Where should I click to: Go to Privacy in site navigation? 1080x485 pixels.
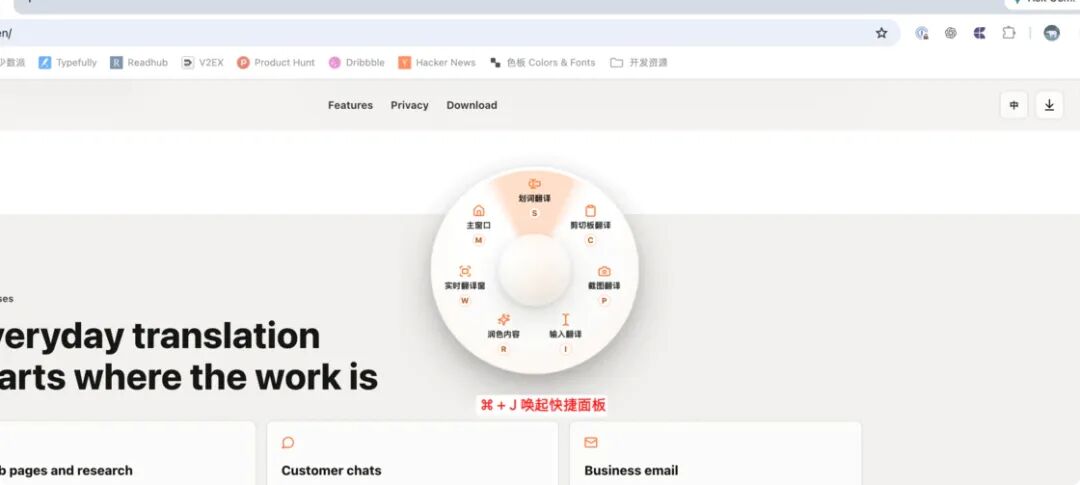pyautogui.click(x=409, y=105)
